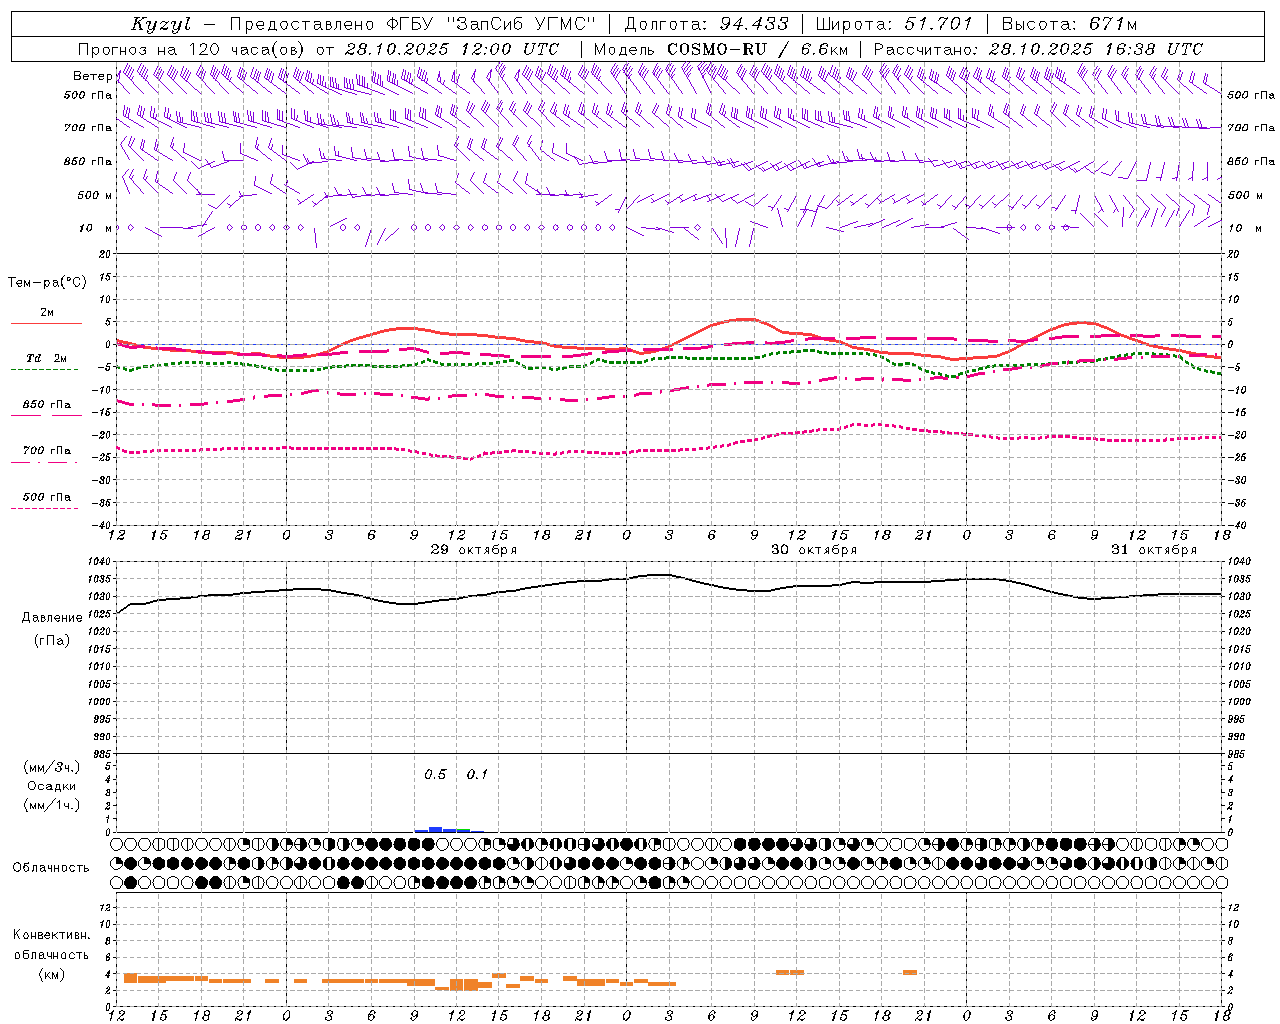
Task: Click 700 гПа entry in temperature legend
Action: [x=47, y=451]
